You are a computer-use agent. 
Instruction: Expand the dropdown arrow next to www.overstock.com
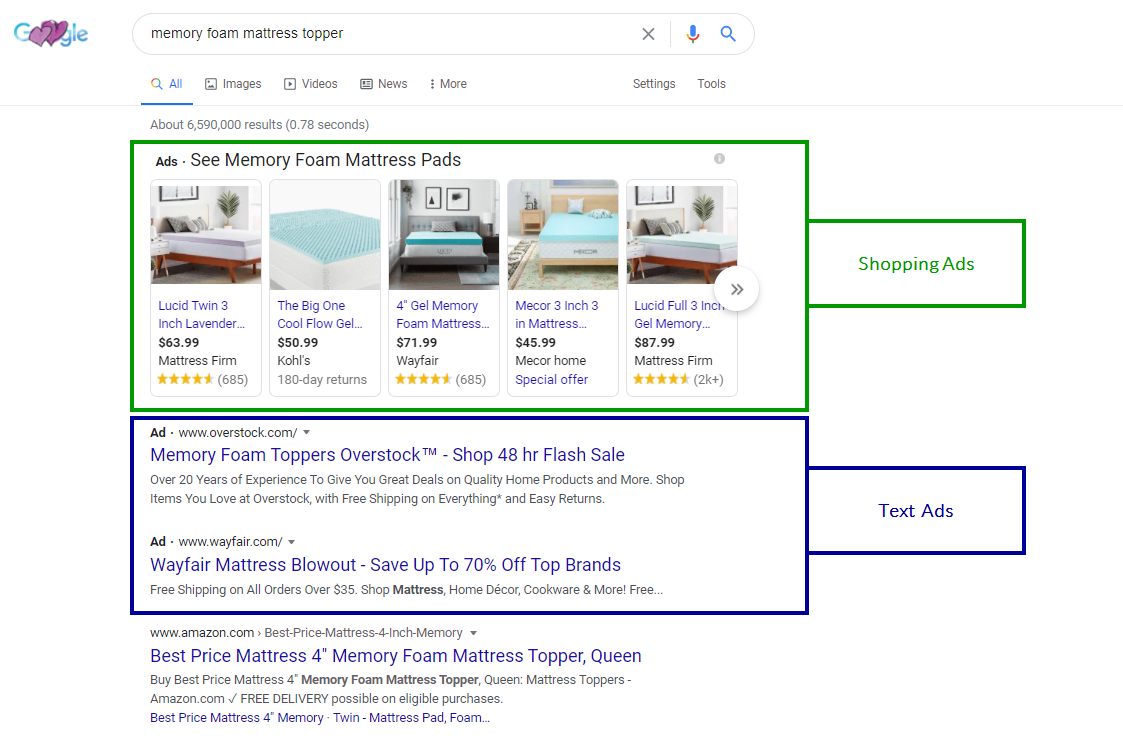[307, 433]
